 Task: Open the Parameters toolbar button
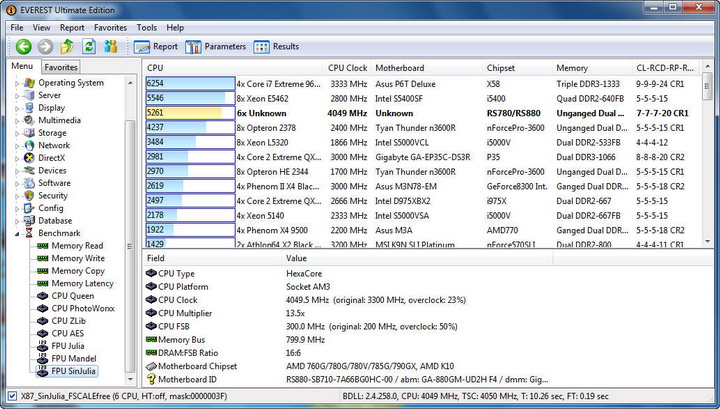click(x=215, y=47)
